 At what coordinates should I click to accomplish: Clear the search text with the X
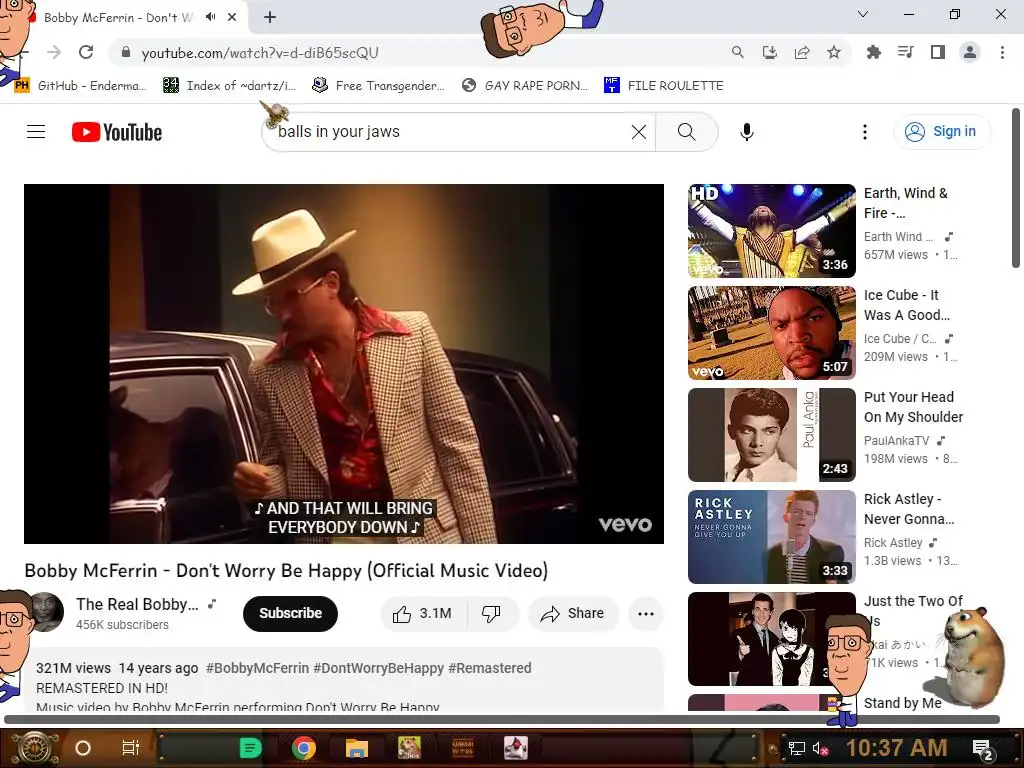tap(639, 132)
